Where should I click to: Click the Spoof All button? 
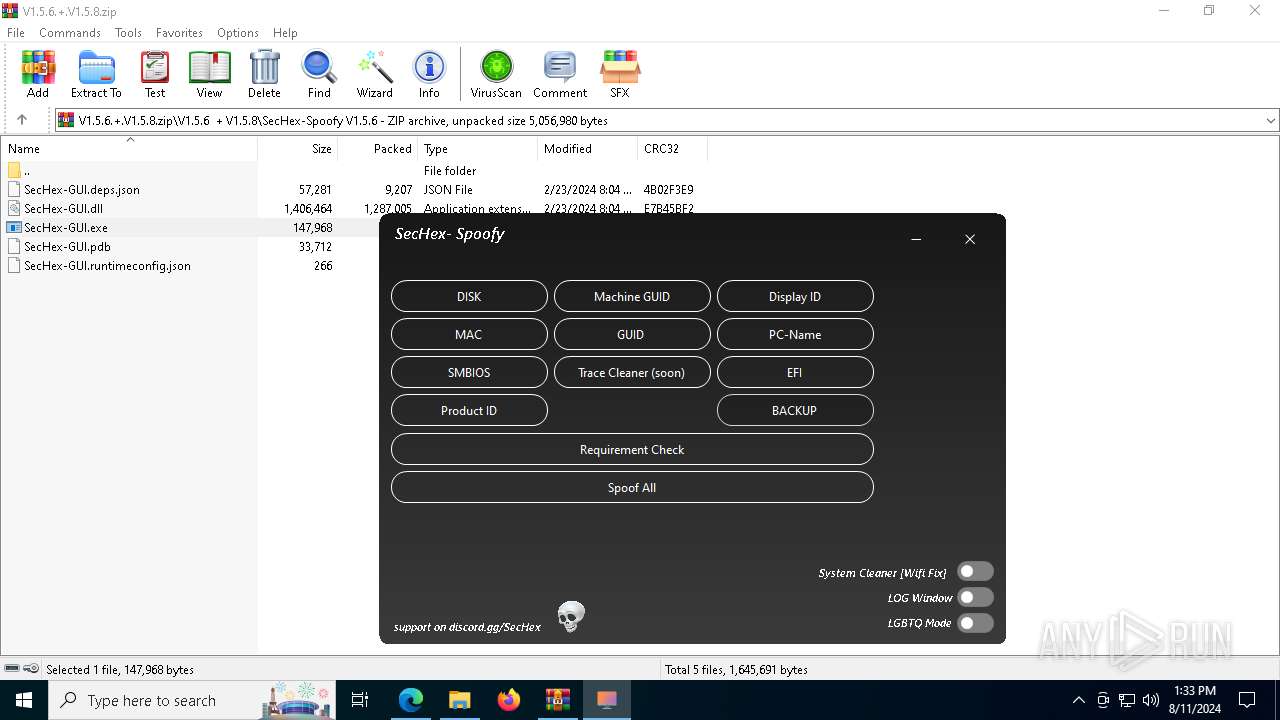click(632, 487)
